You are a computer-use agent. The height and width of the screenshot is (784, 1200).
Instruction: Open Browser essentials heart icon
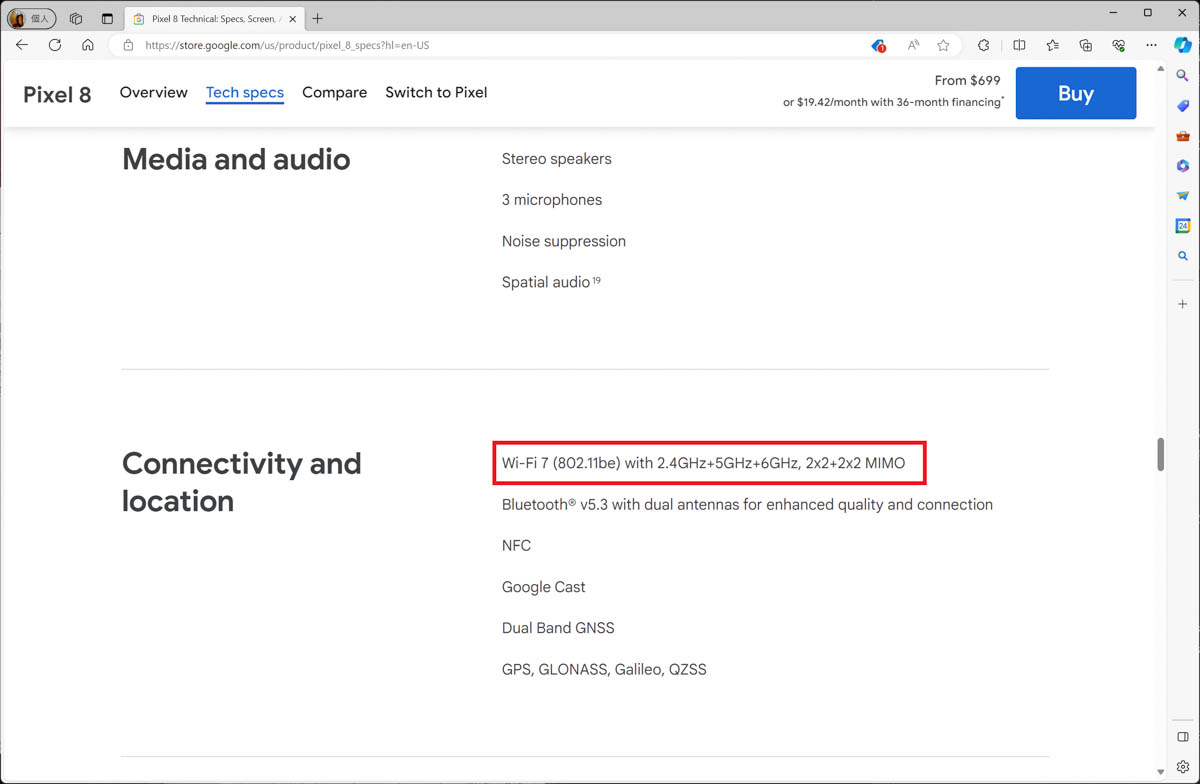pos(1118,45)
